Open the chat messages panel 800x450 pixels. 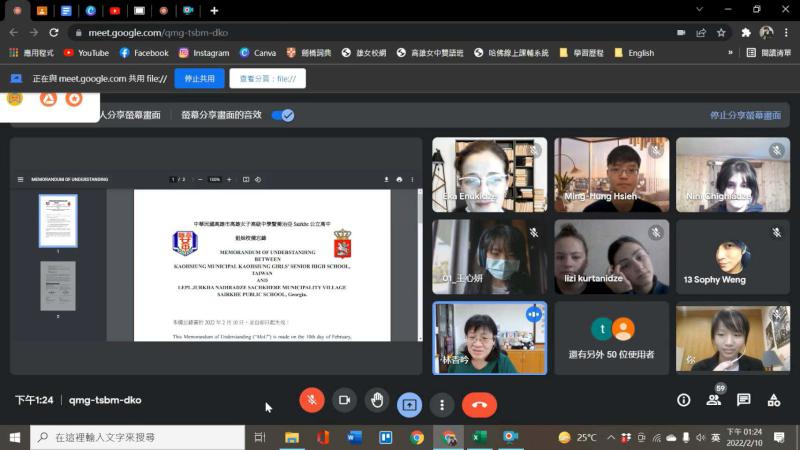[x=744, y=400]
